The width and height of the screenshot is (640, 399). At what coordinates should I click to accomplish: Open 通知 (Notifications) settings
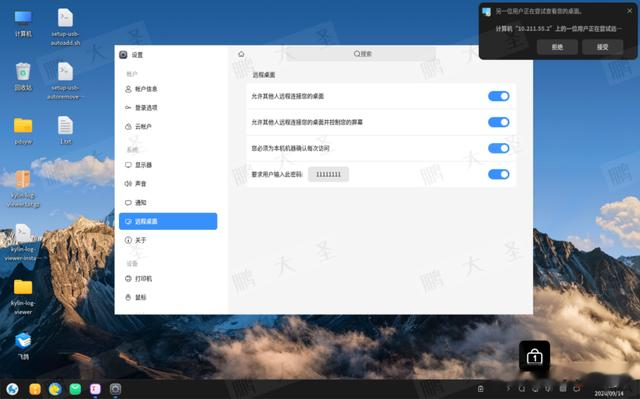coord(168,202)
